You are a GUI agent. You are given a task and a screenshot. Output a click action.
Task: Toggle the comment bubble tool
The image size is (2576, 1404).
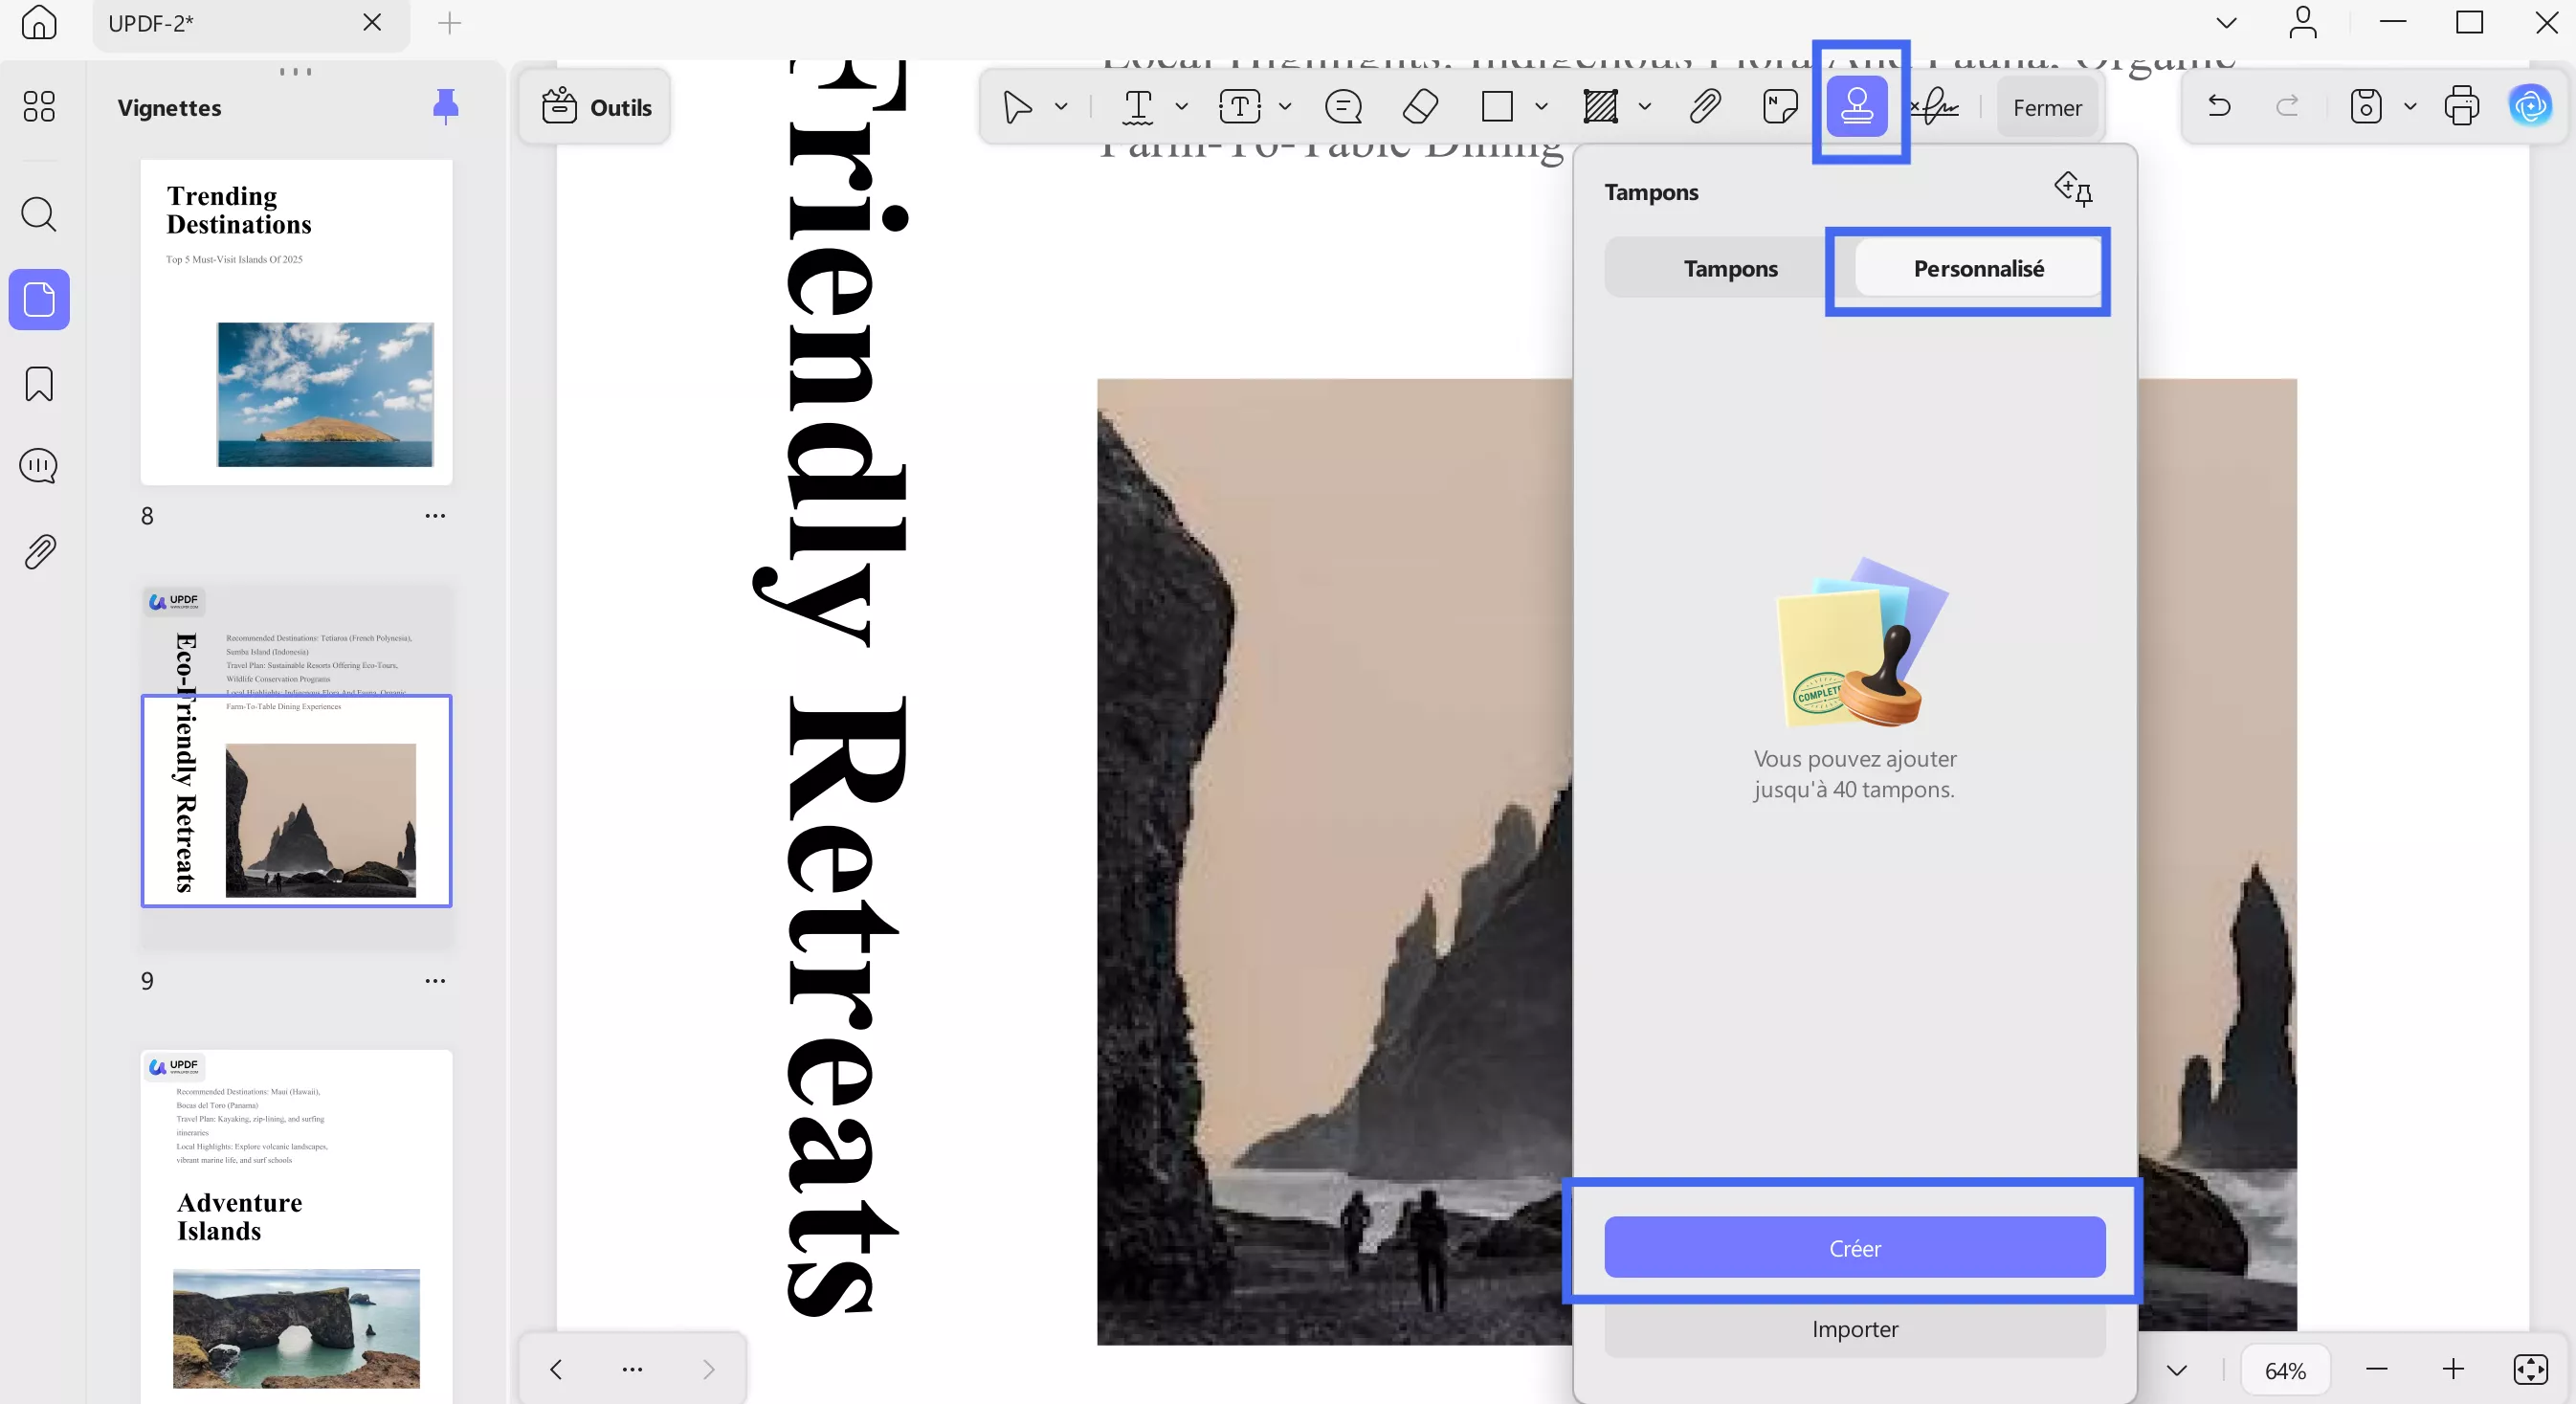pos(1343,106)
